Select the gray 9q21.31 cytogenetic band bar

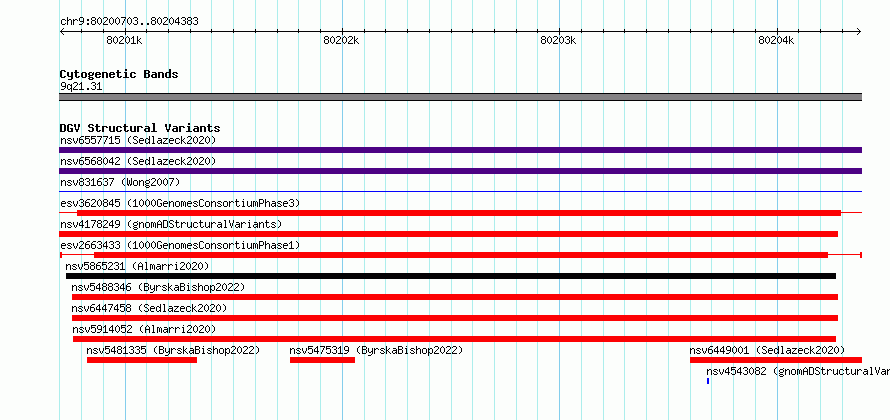pyautogui.click(x=460, y=97)
